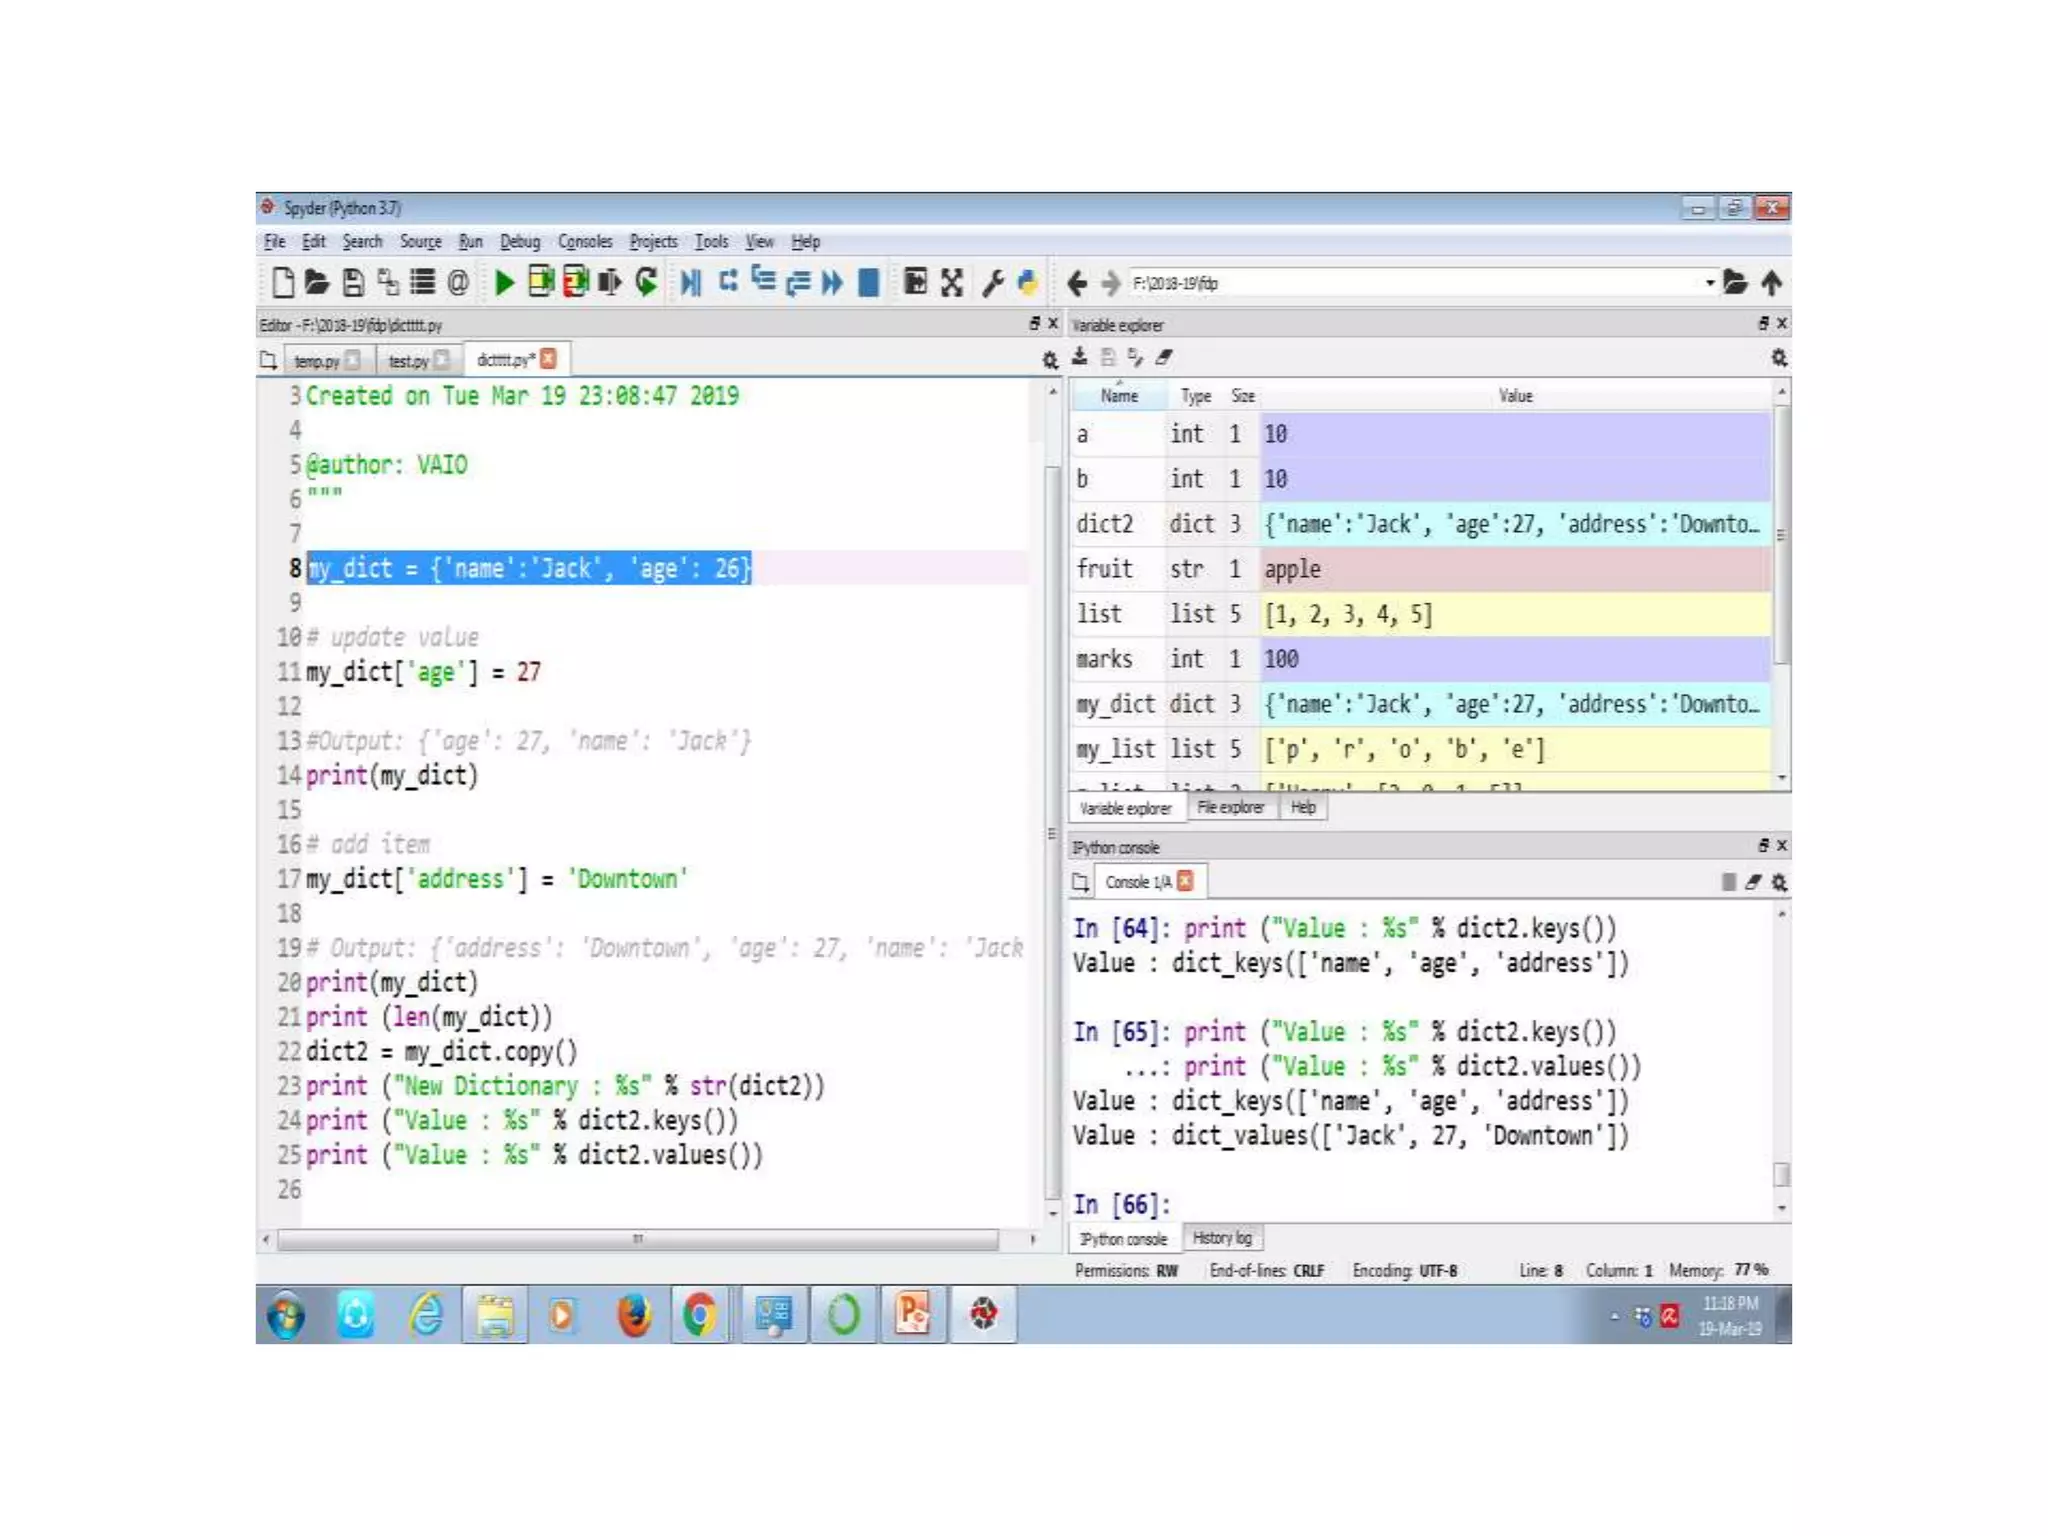Viewport: 2048px width, 1536px height.
Task: Switch to the temp.py editor tab
Action: click(x=316, y=361)
